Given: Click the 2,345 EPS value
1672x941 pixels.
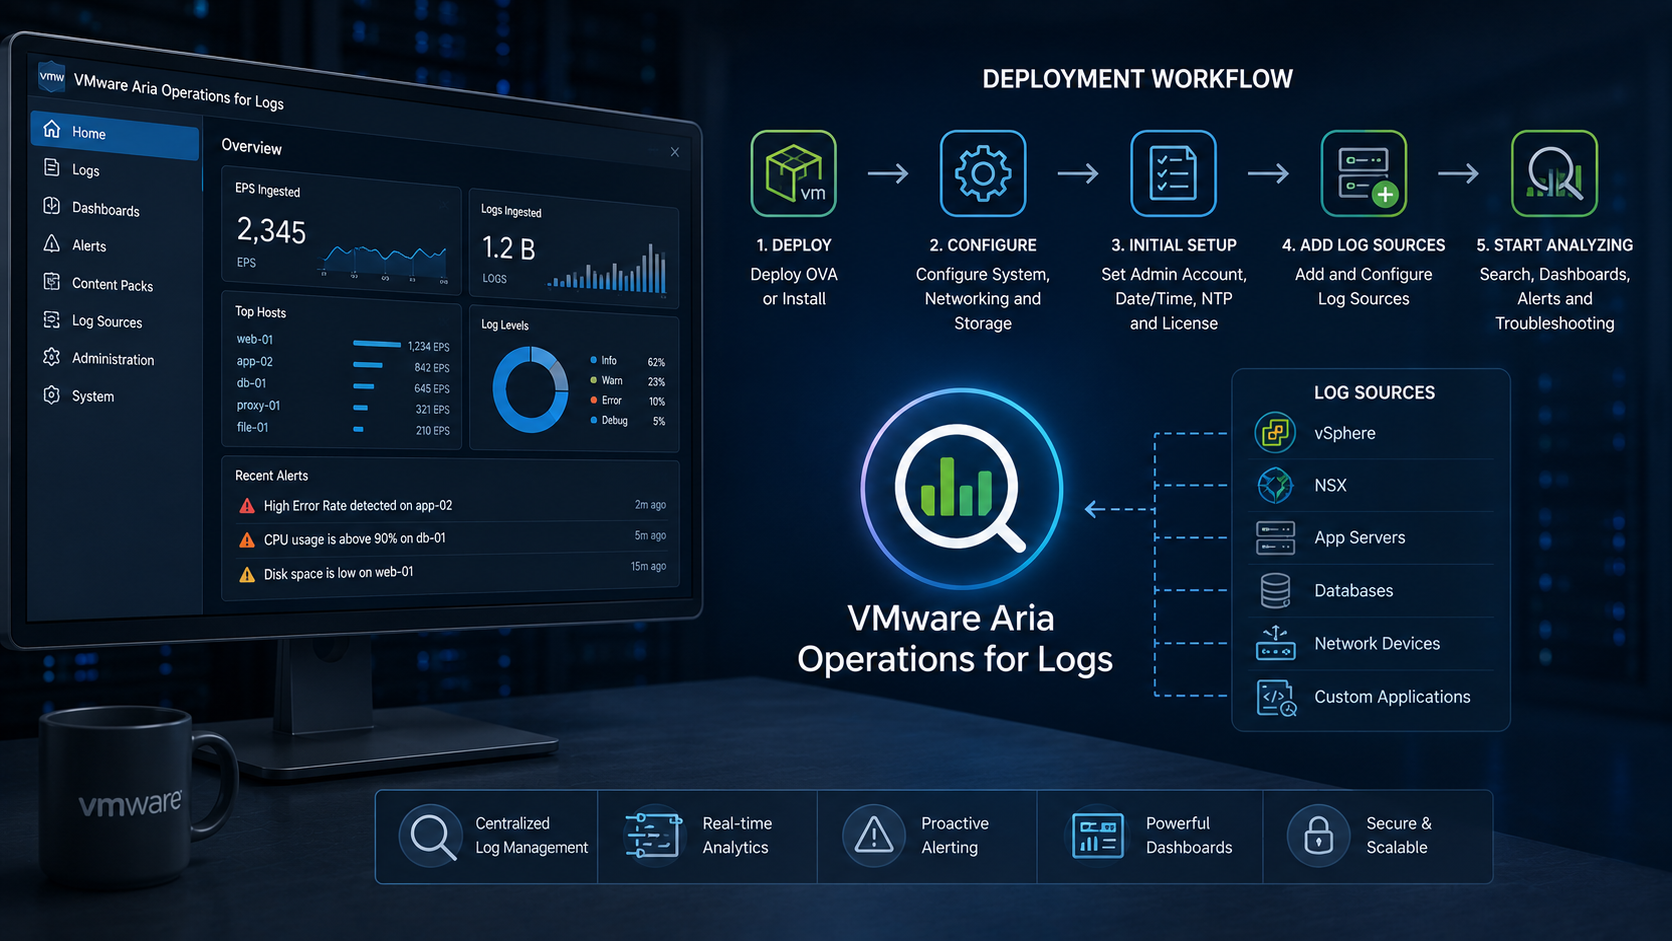Looking at the screenshot, I should click(x=271, y=232).
